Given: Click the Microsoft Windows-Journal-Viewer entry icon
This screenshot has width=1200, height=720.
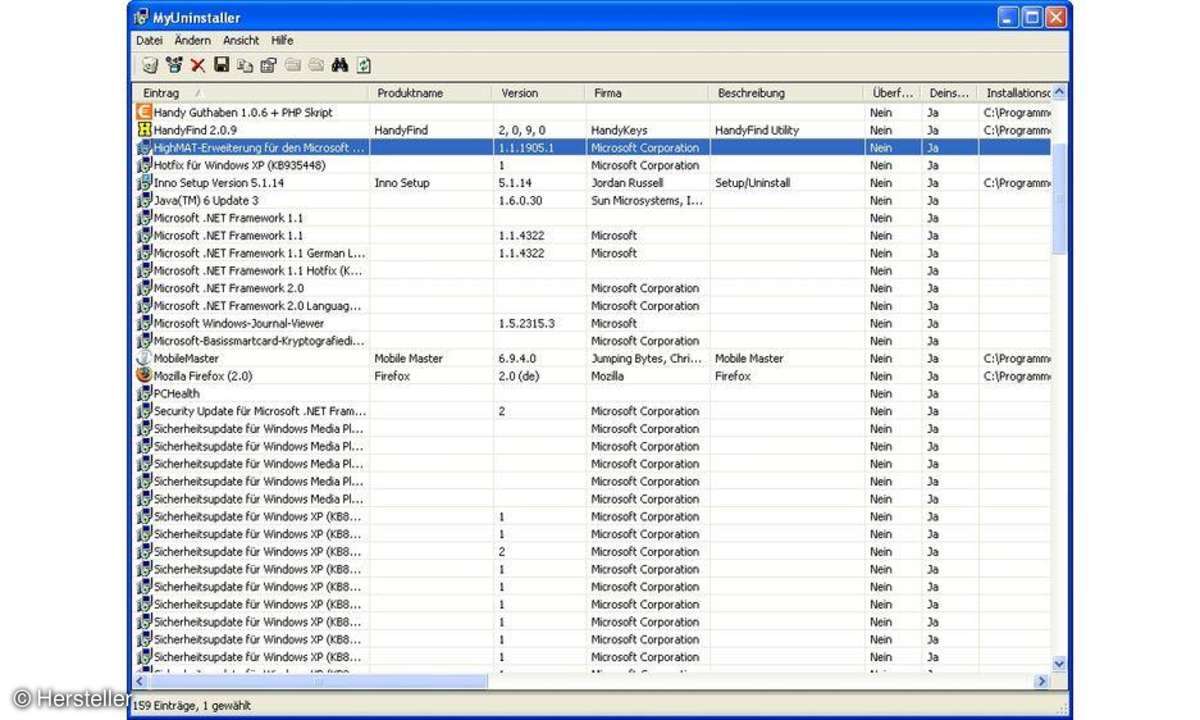Looking at the screenshot, I should click(144, 323).
